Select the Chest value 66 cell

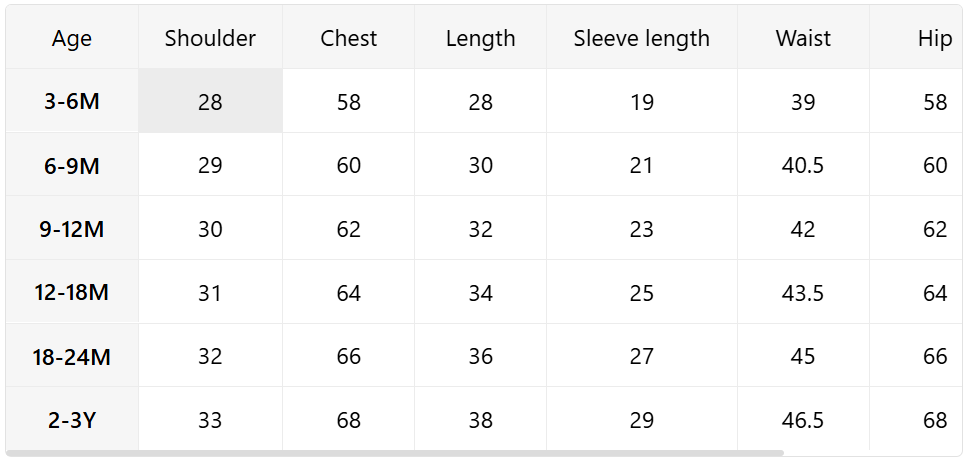[348, 355]
